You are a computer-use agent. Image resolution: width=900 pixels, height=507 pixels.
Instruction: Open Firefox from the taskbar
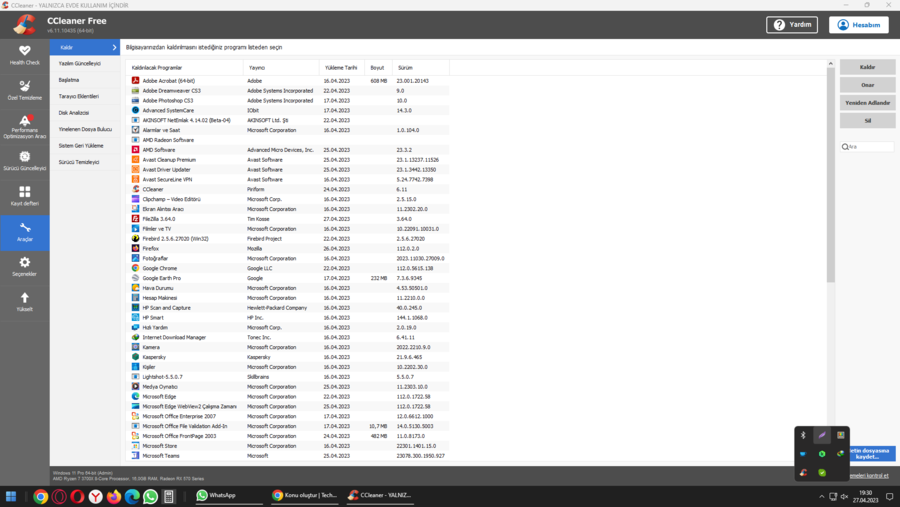click(x=114, y=497)
